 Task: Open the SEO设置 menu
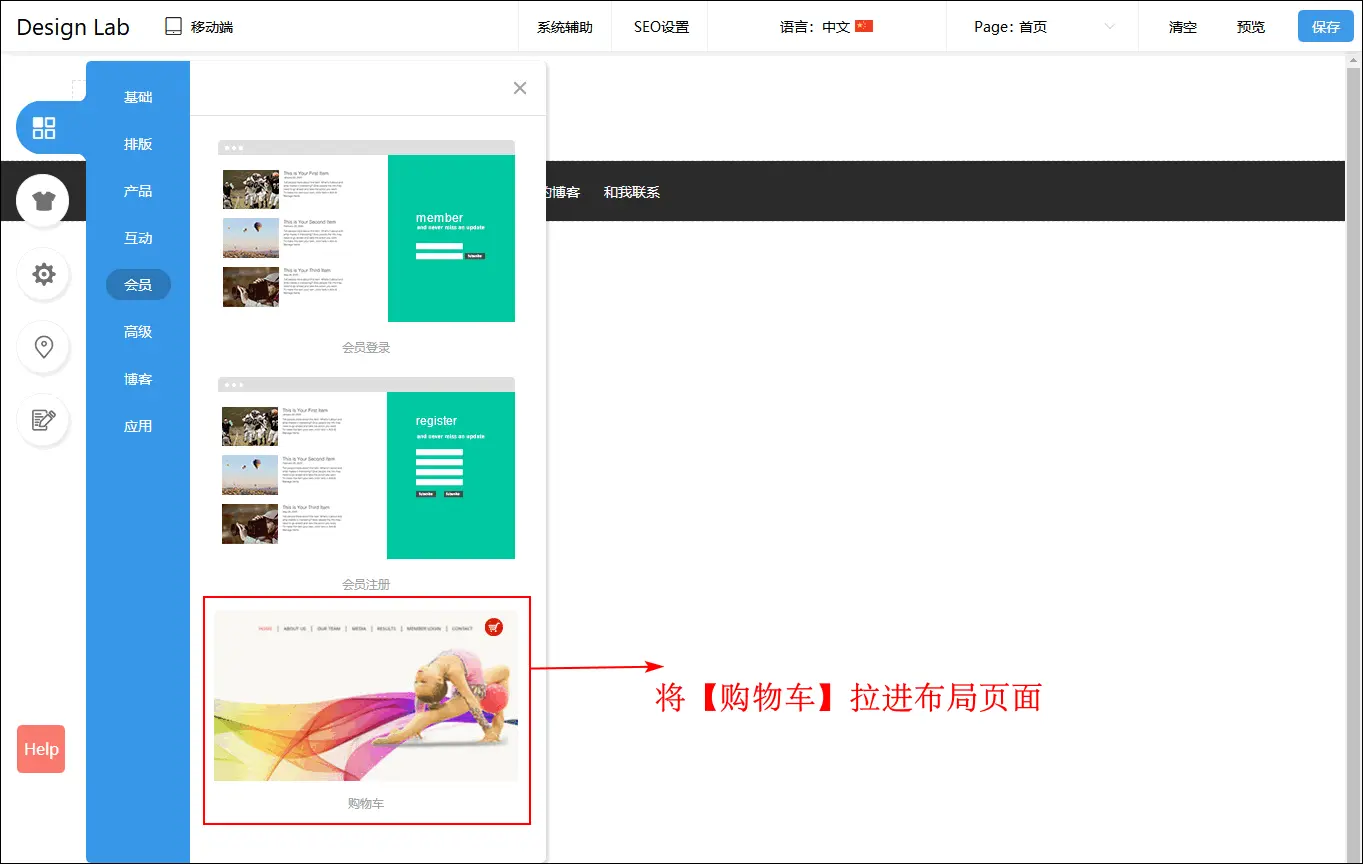pos(661,27)
